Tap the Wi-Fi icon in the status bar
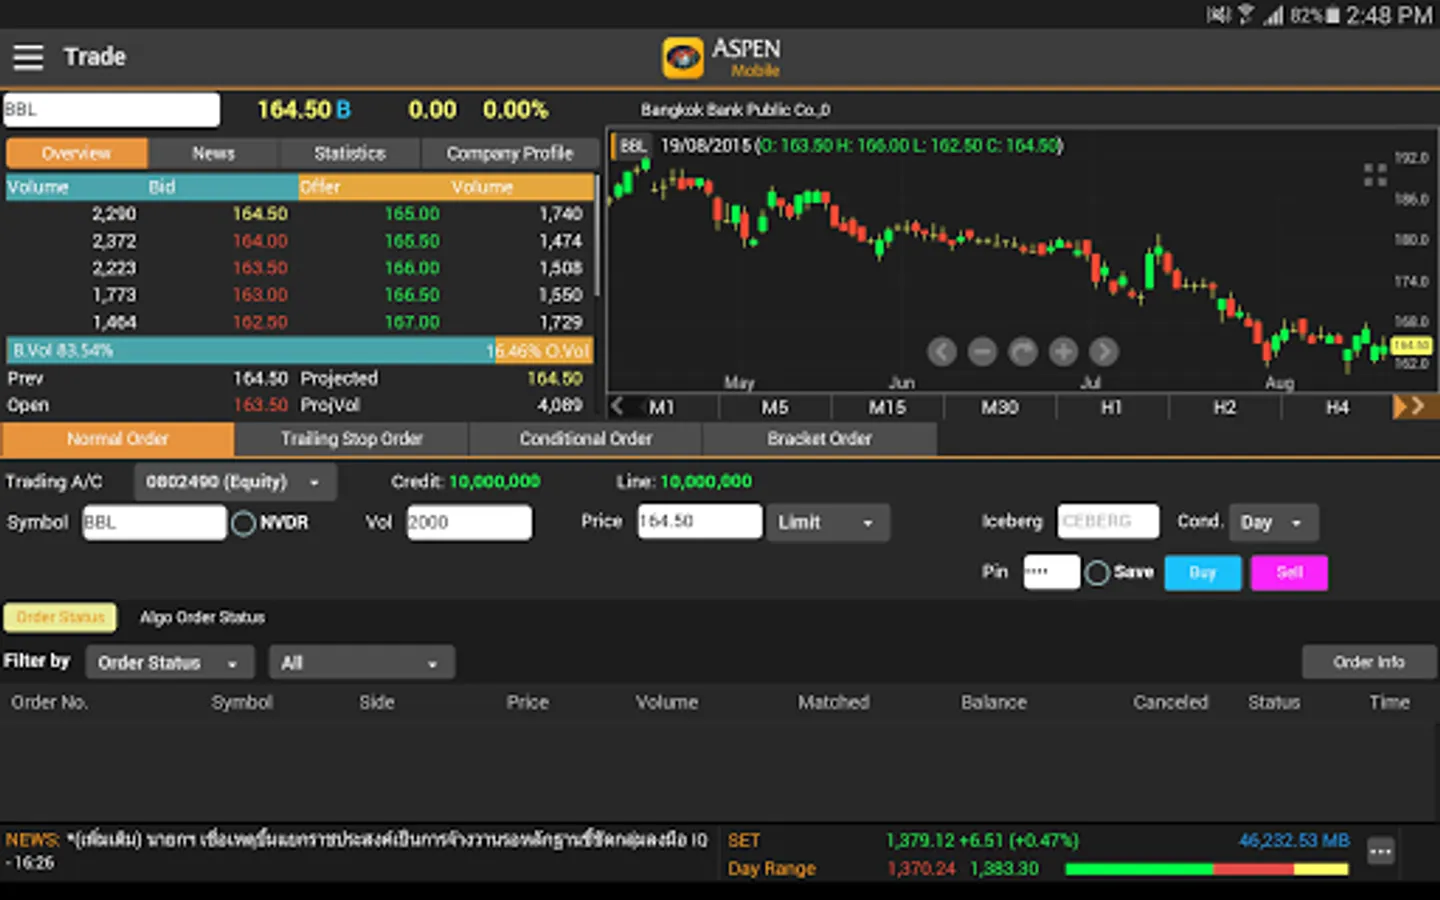1440x900 pixels. click(x=1246, y=15)
